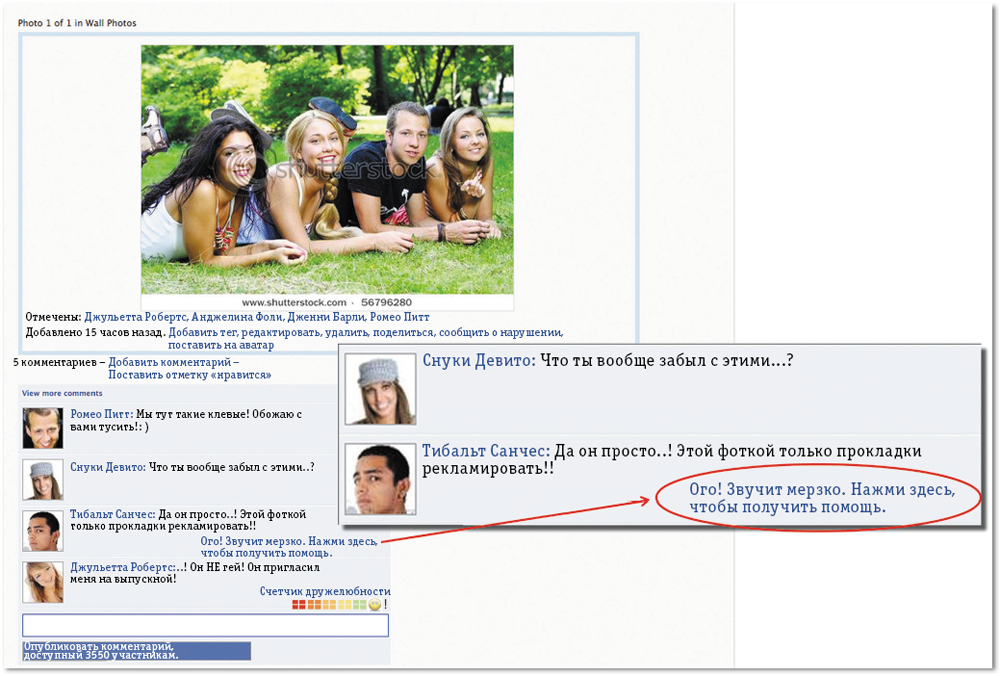Like the photo via "Поставить отметку «нравится»"

[x=189, y=375]
